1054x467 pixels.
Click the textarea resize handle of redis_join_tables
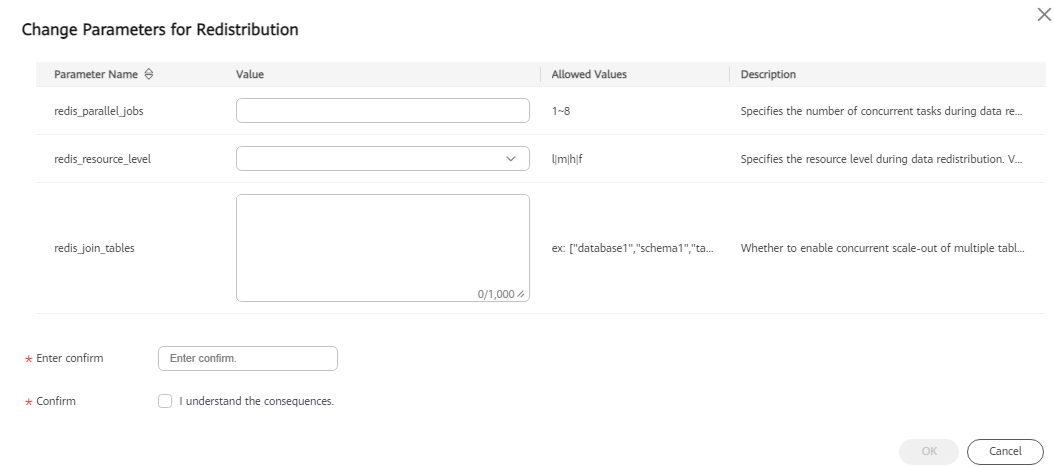click(x=521, y=294)
